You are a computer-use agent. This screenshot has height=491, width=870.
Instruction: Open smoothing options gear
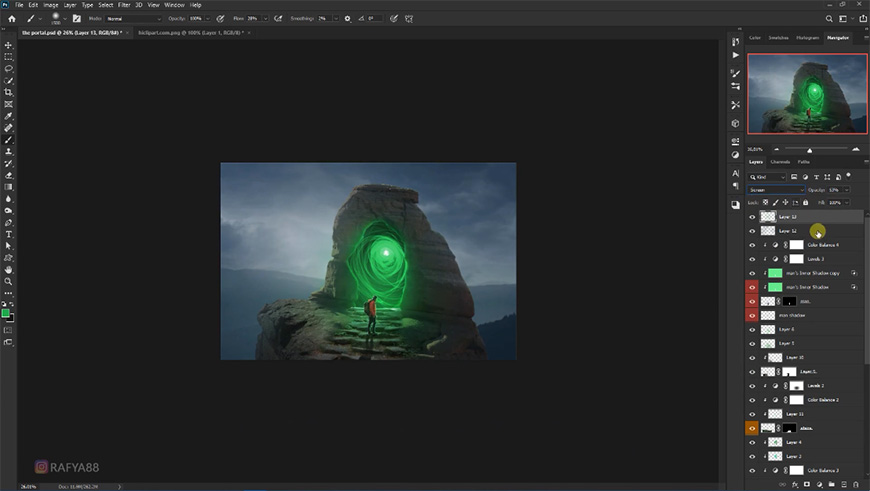[347, 19]
